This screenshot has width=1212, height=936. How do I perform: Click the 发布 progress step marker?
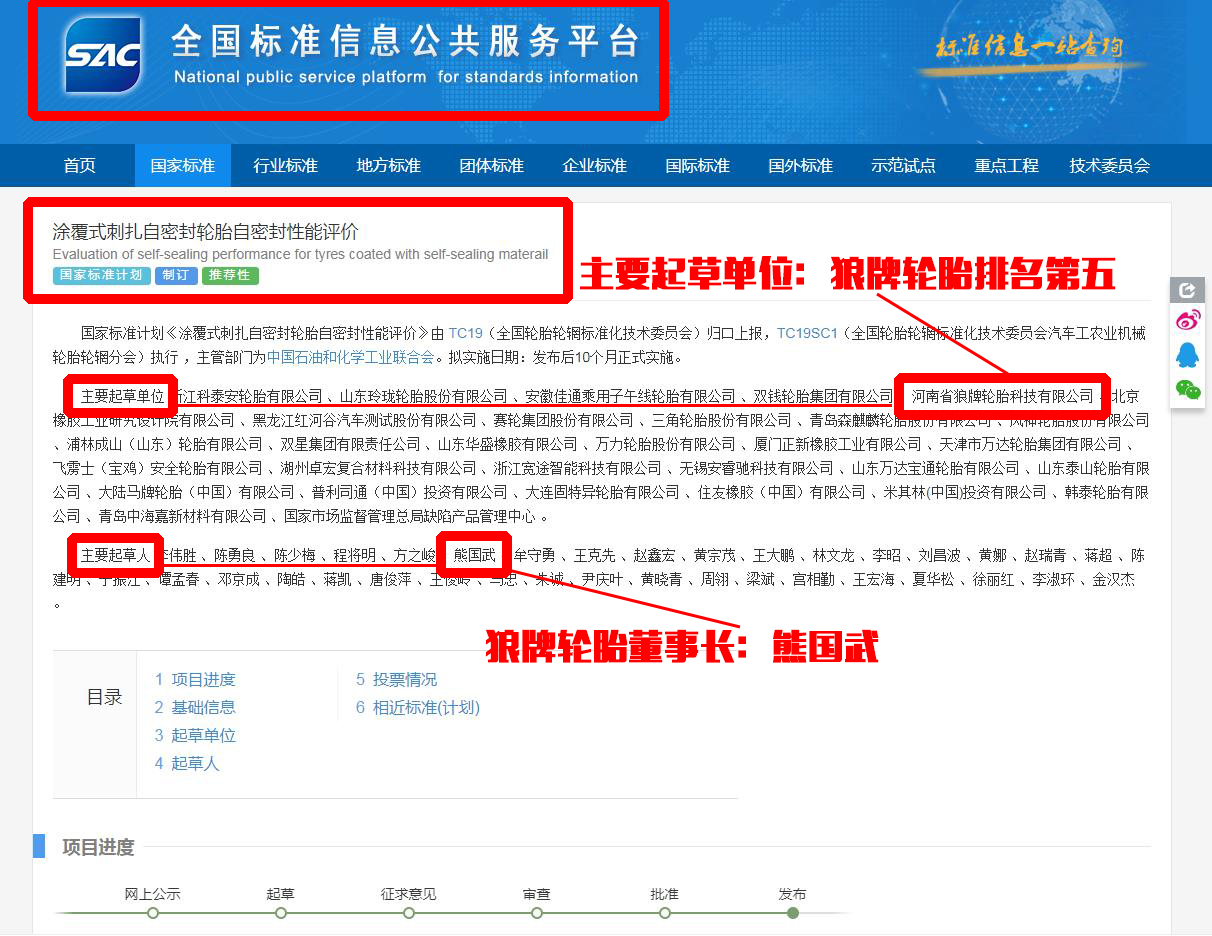793,913
